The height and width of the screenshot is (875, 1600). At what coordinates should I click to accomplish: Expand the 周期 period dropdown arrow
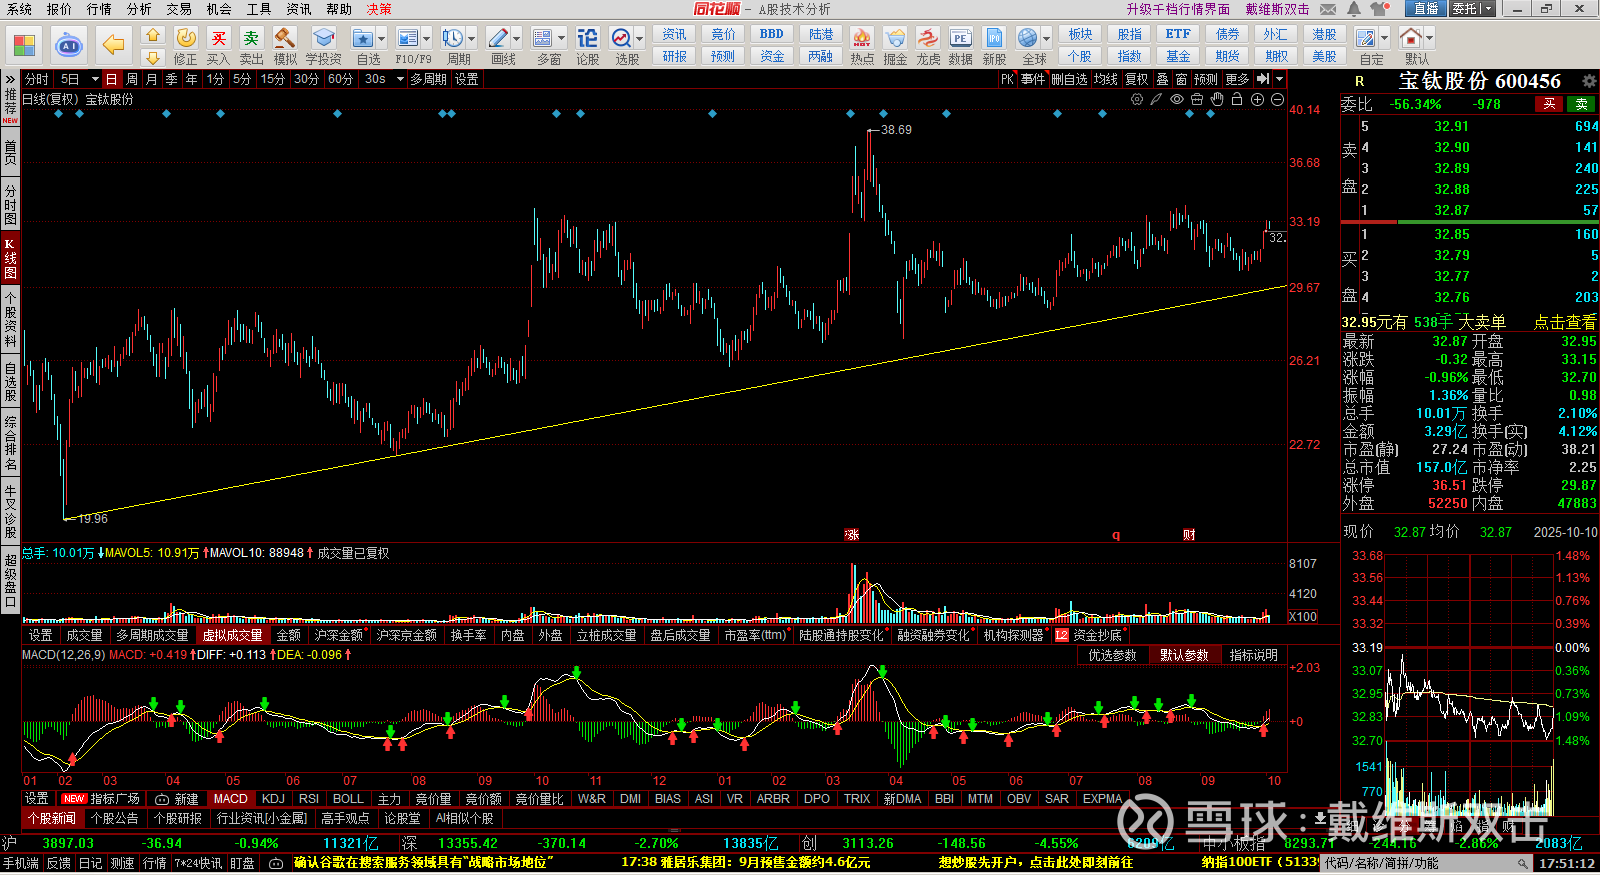tap(471, 39)
